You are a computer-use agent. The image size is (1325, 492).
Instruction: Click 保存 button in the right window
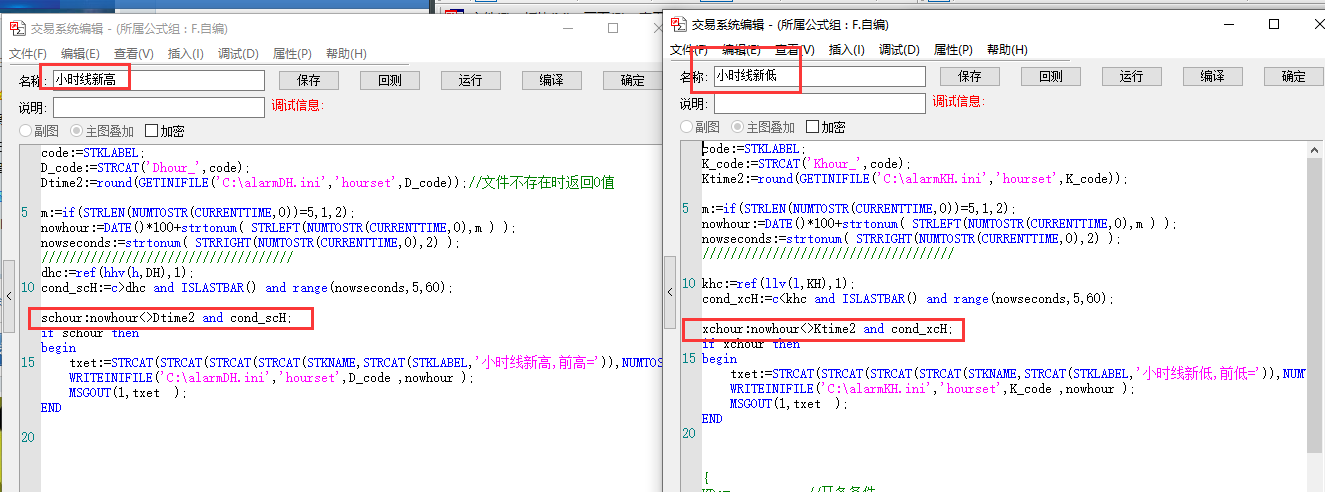(x=970, y=76)
